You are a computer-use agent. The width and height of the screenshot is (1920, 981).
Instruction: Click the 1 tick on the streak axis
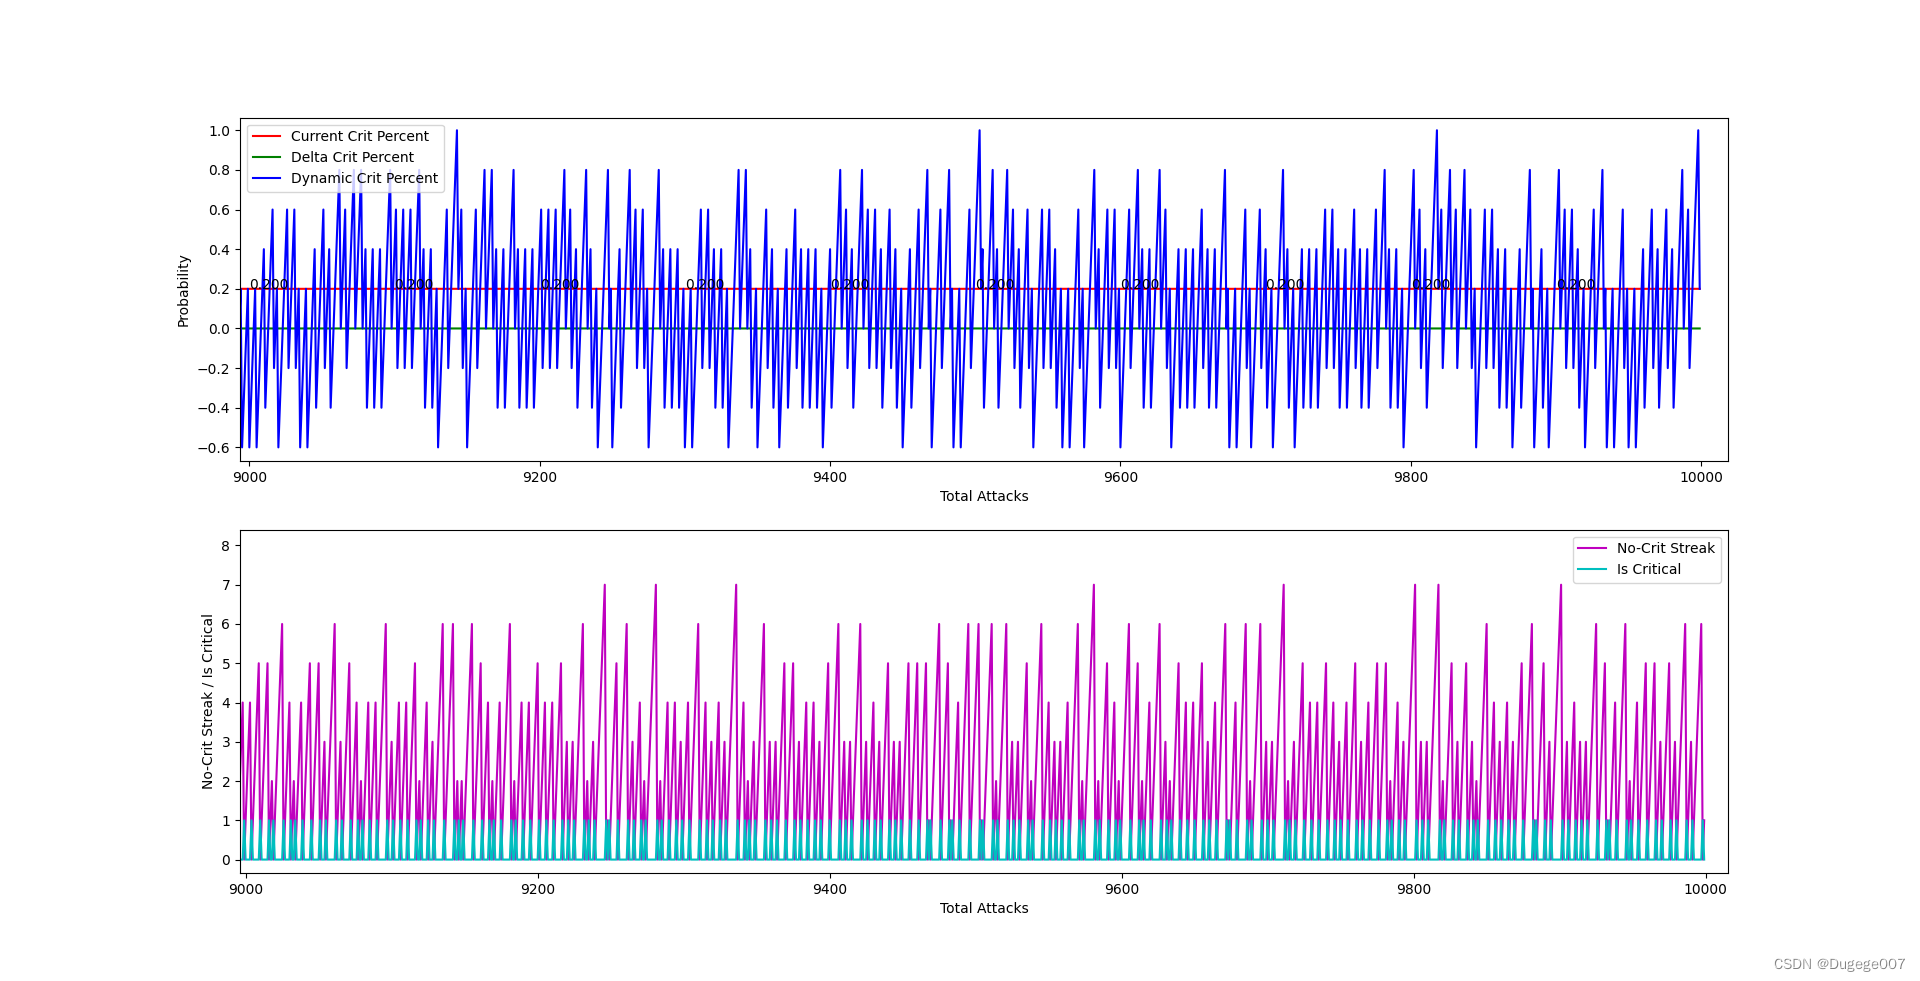(x=226, y=821)
